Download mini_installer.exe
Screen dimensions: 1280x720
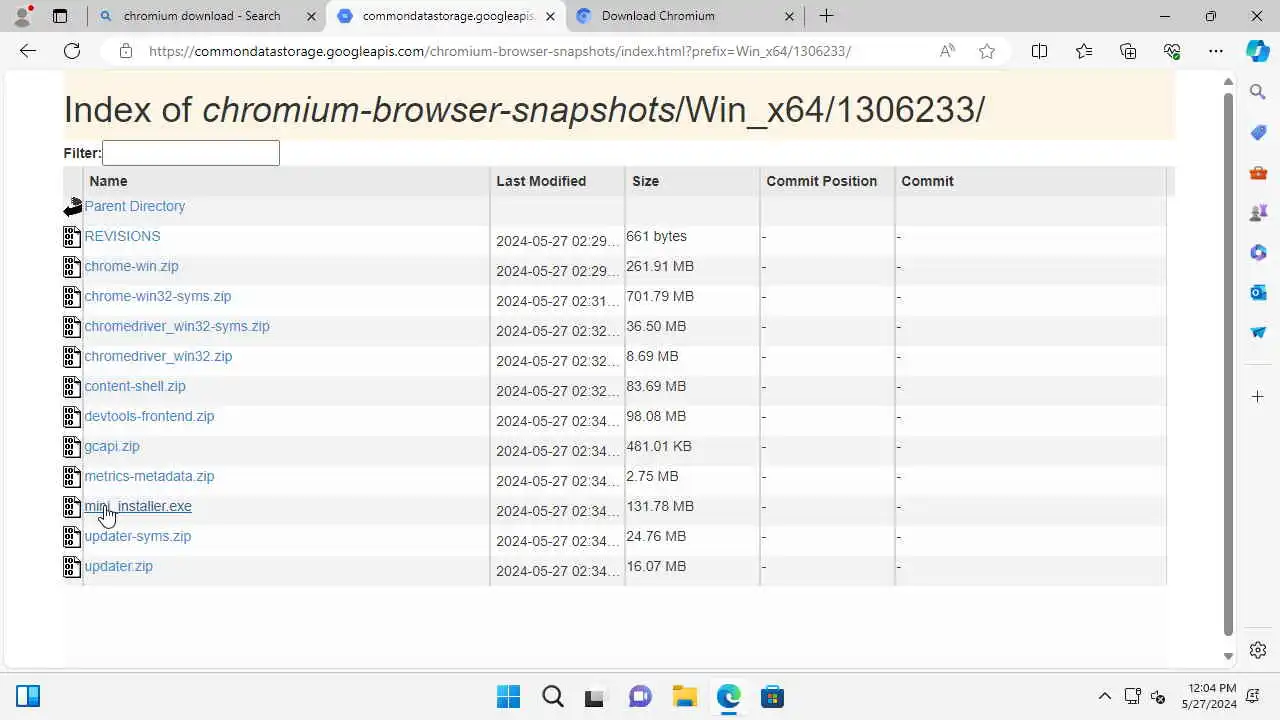[138, 506]
